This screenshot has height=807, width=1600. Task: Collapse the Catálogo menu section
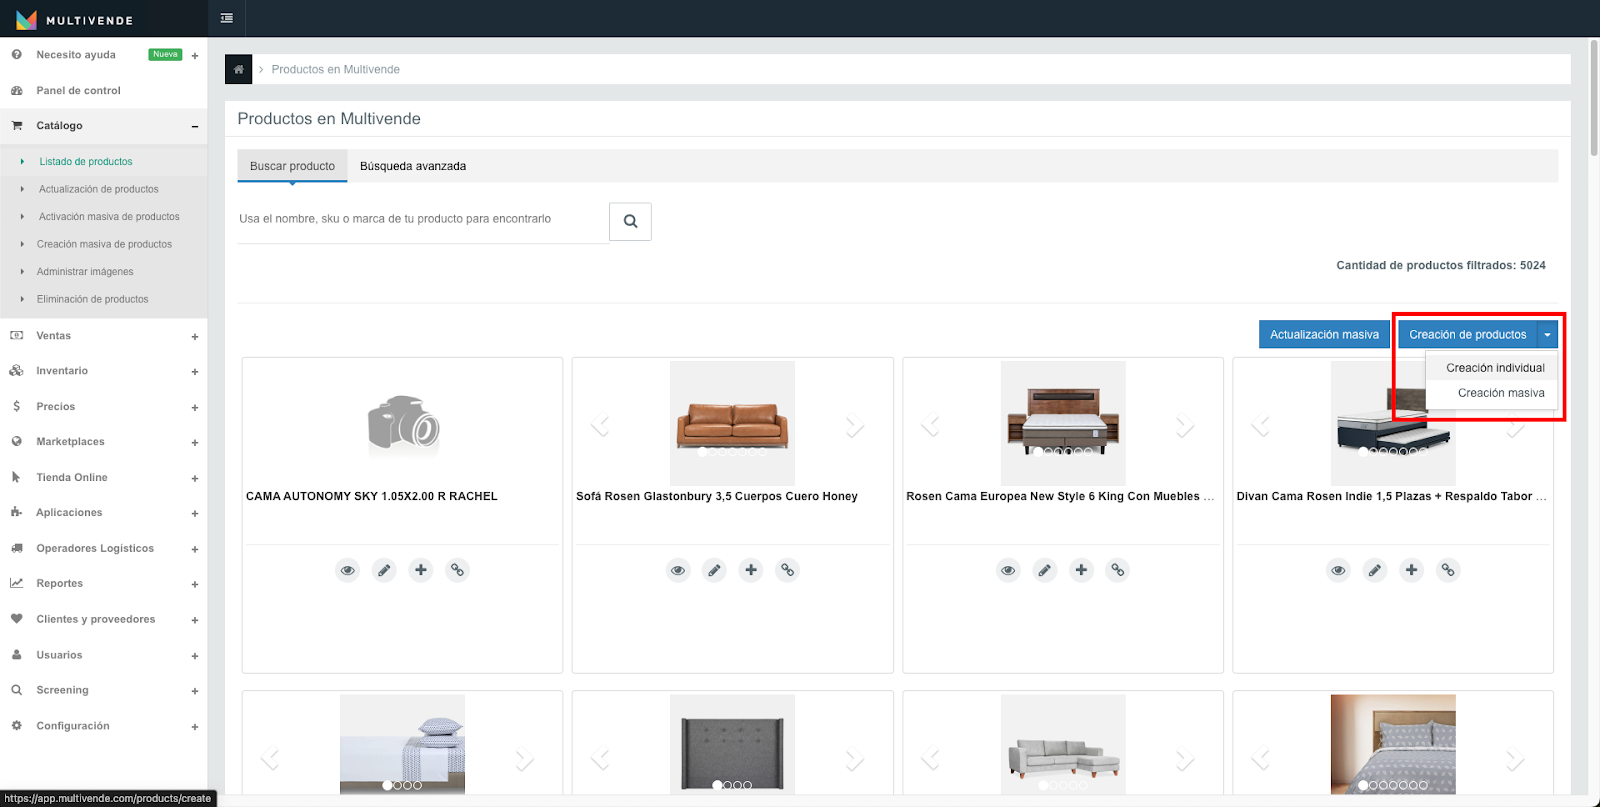pyautogui.click(x=195, y=126)
